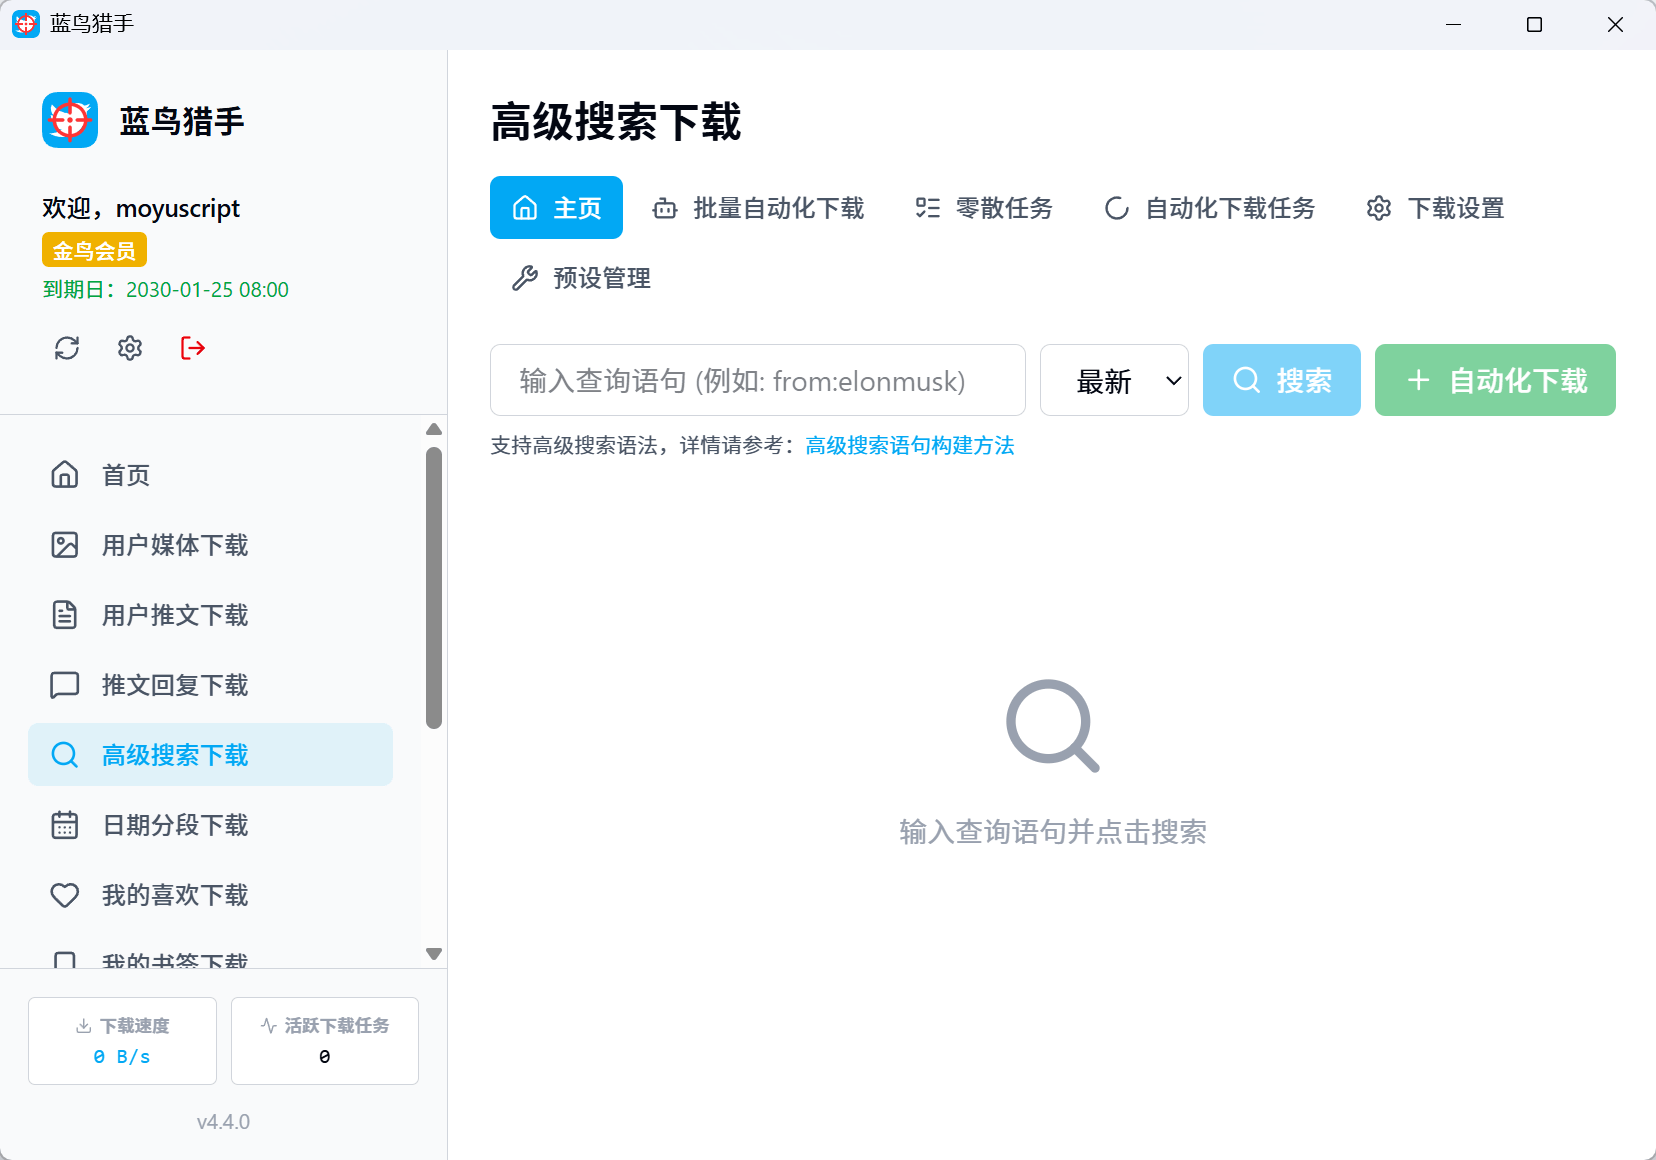This screenshot has width=1656, height=1160.
Task: Open account settings gear in sidebar
Action: pos(130,348)
